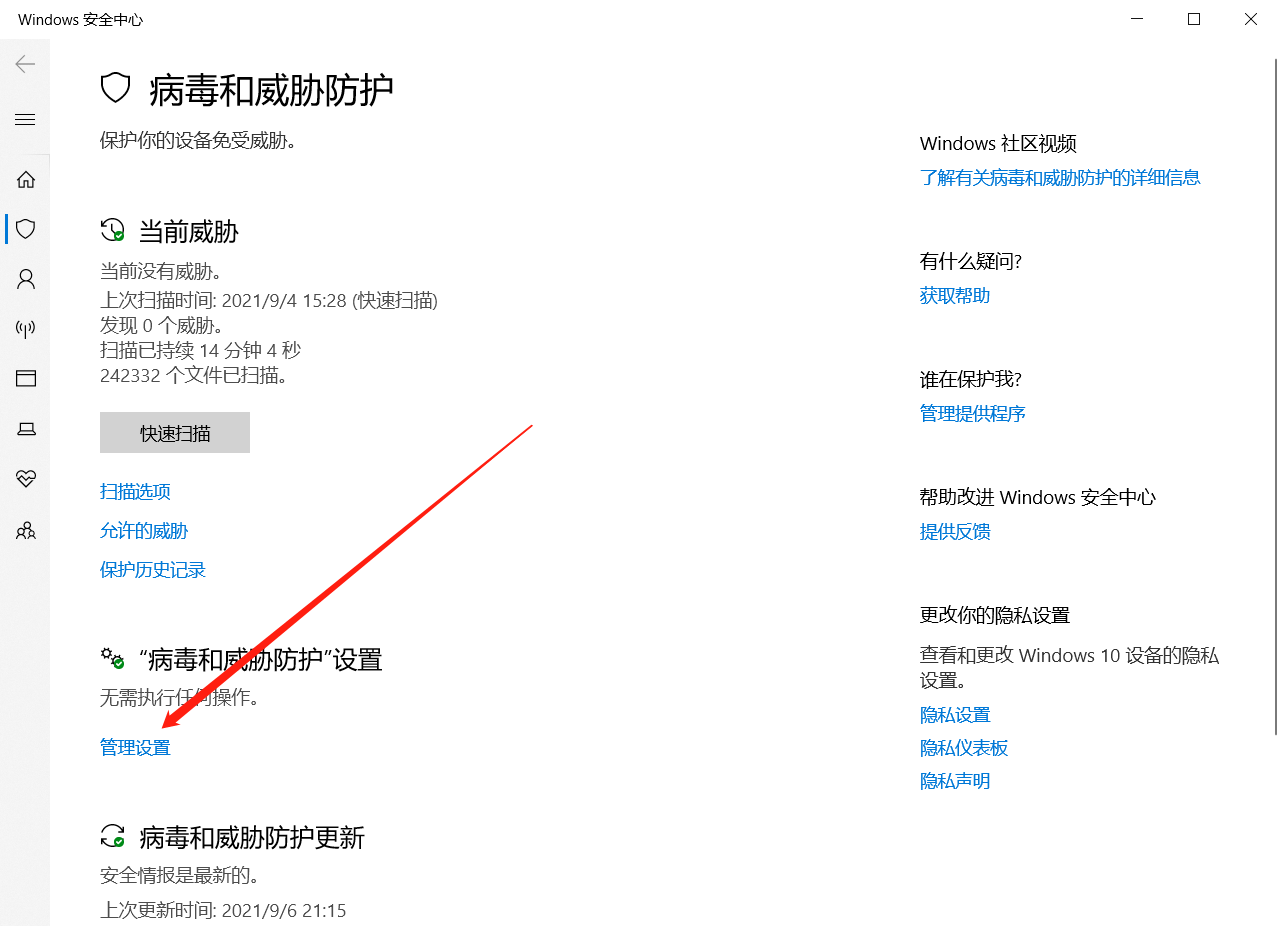
Task: Click the settings gear beside 病毒和威胁防护设置
Action: (x=111, y=658)
